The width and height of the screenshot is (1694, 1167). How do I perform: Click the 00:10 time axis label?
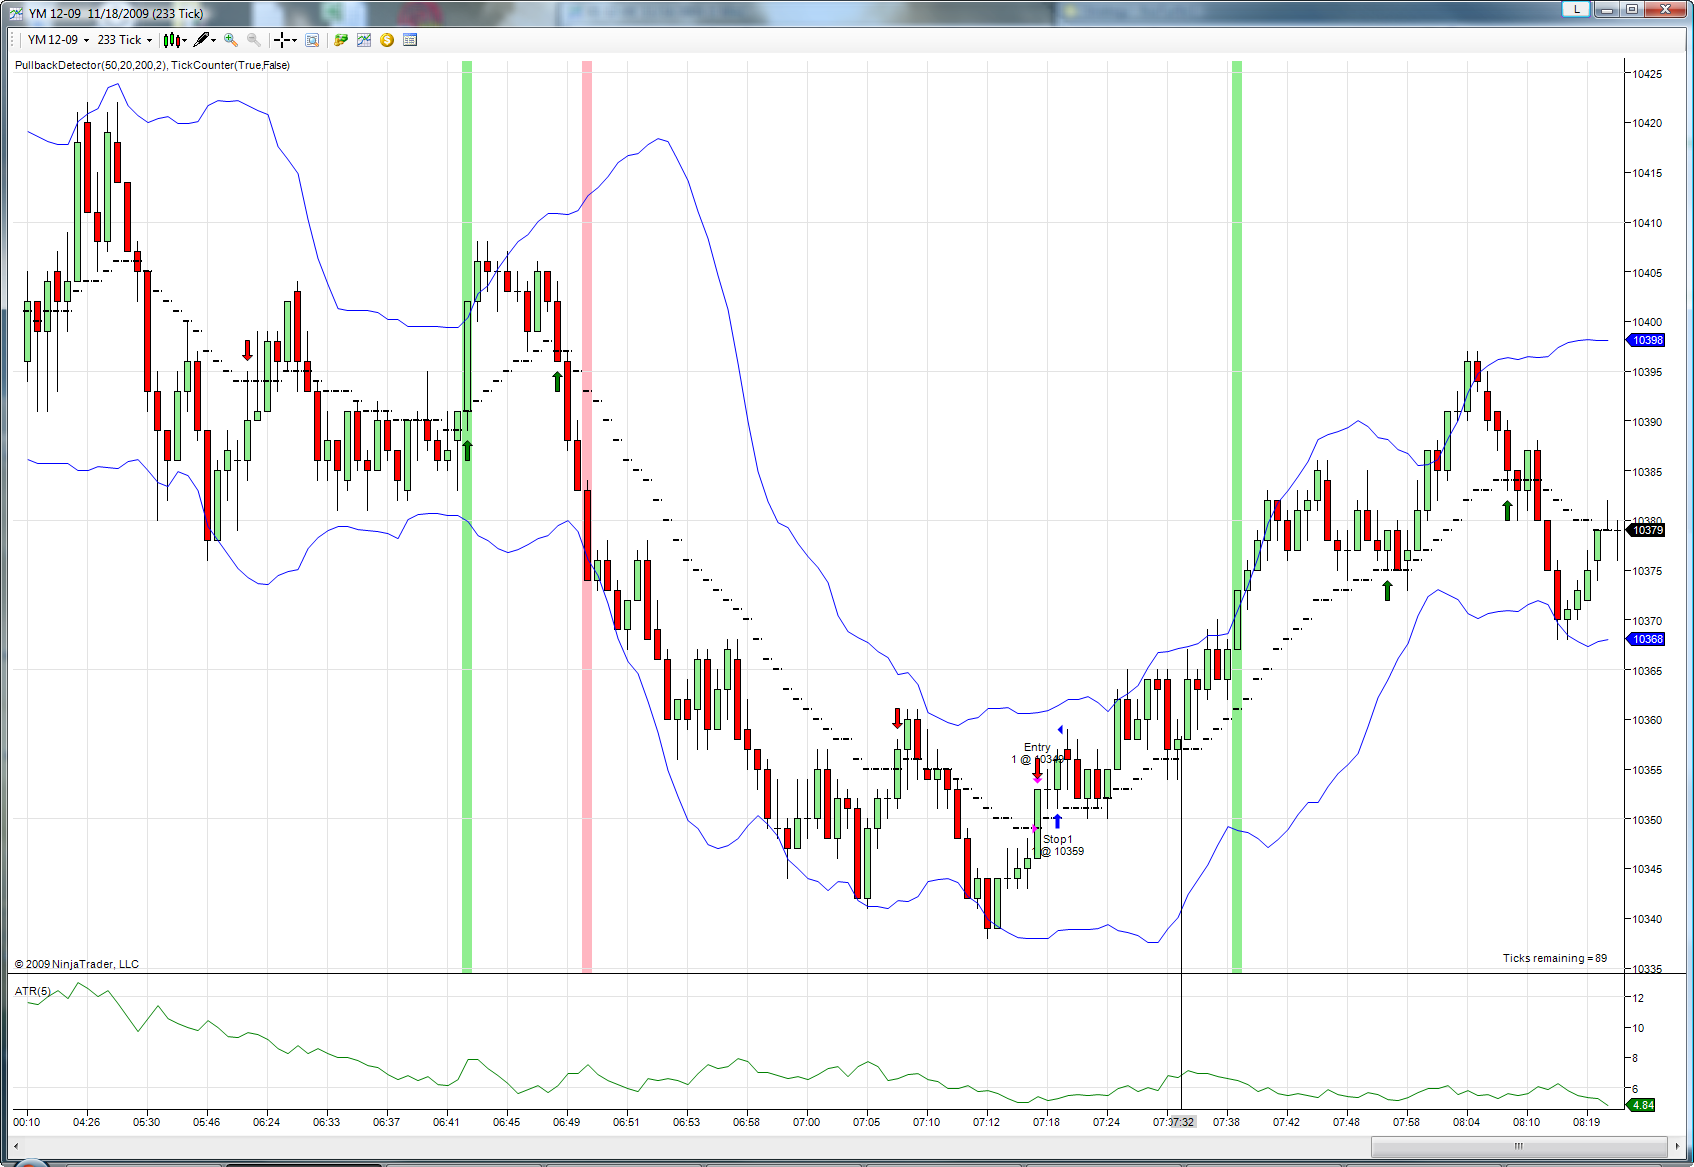[x=27, y=1122]
